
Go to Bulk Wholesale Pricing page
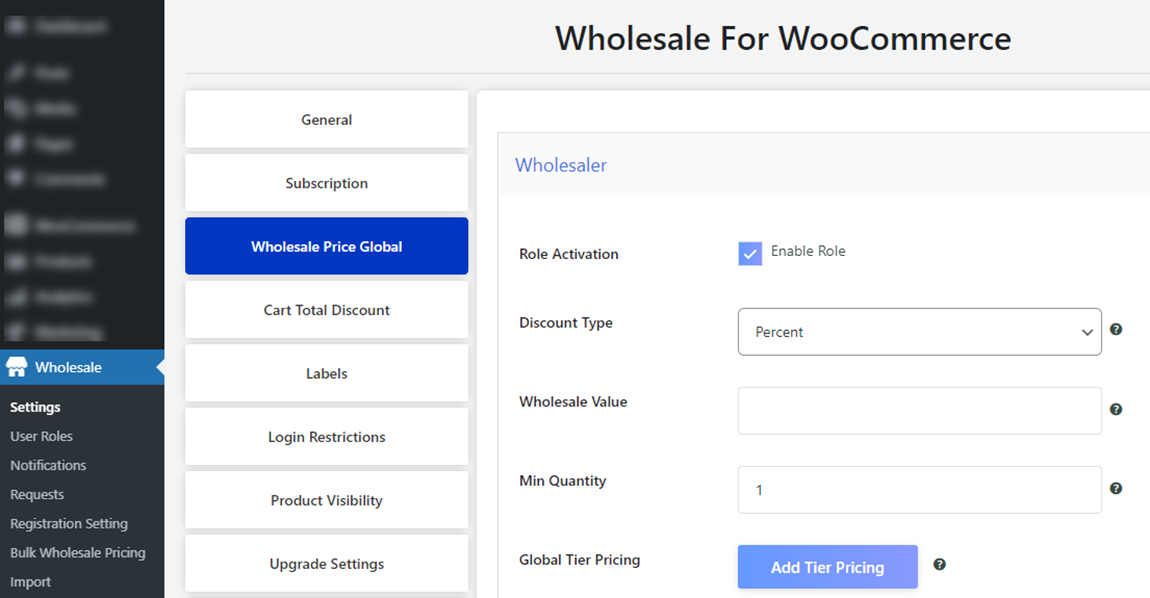[78, 552]
